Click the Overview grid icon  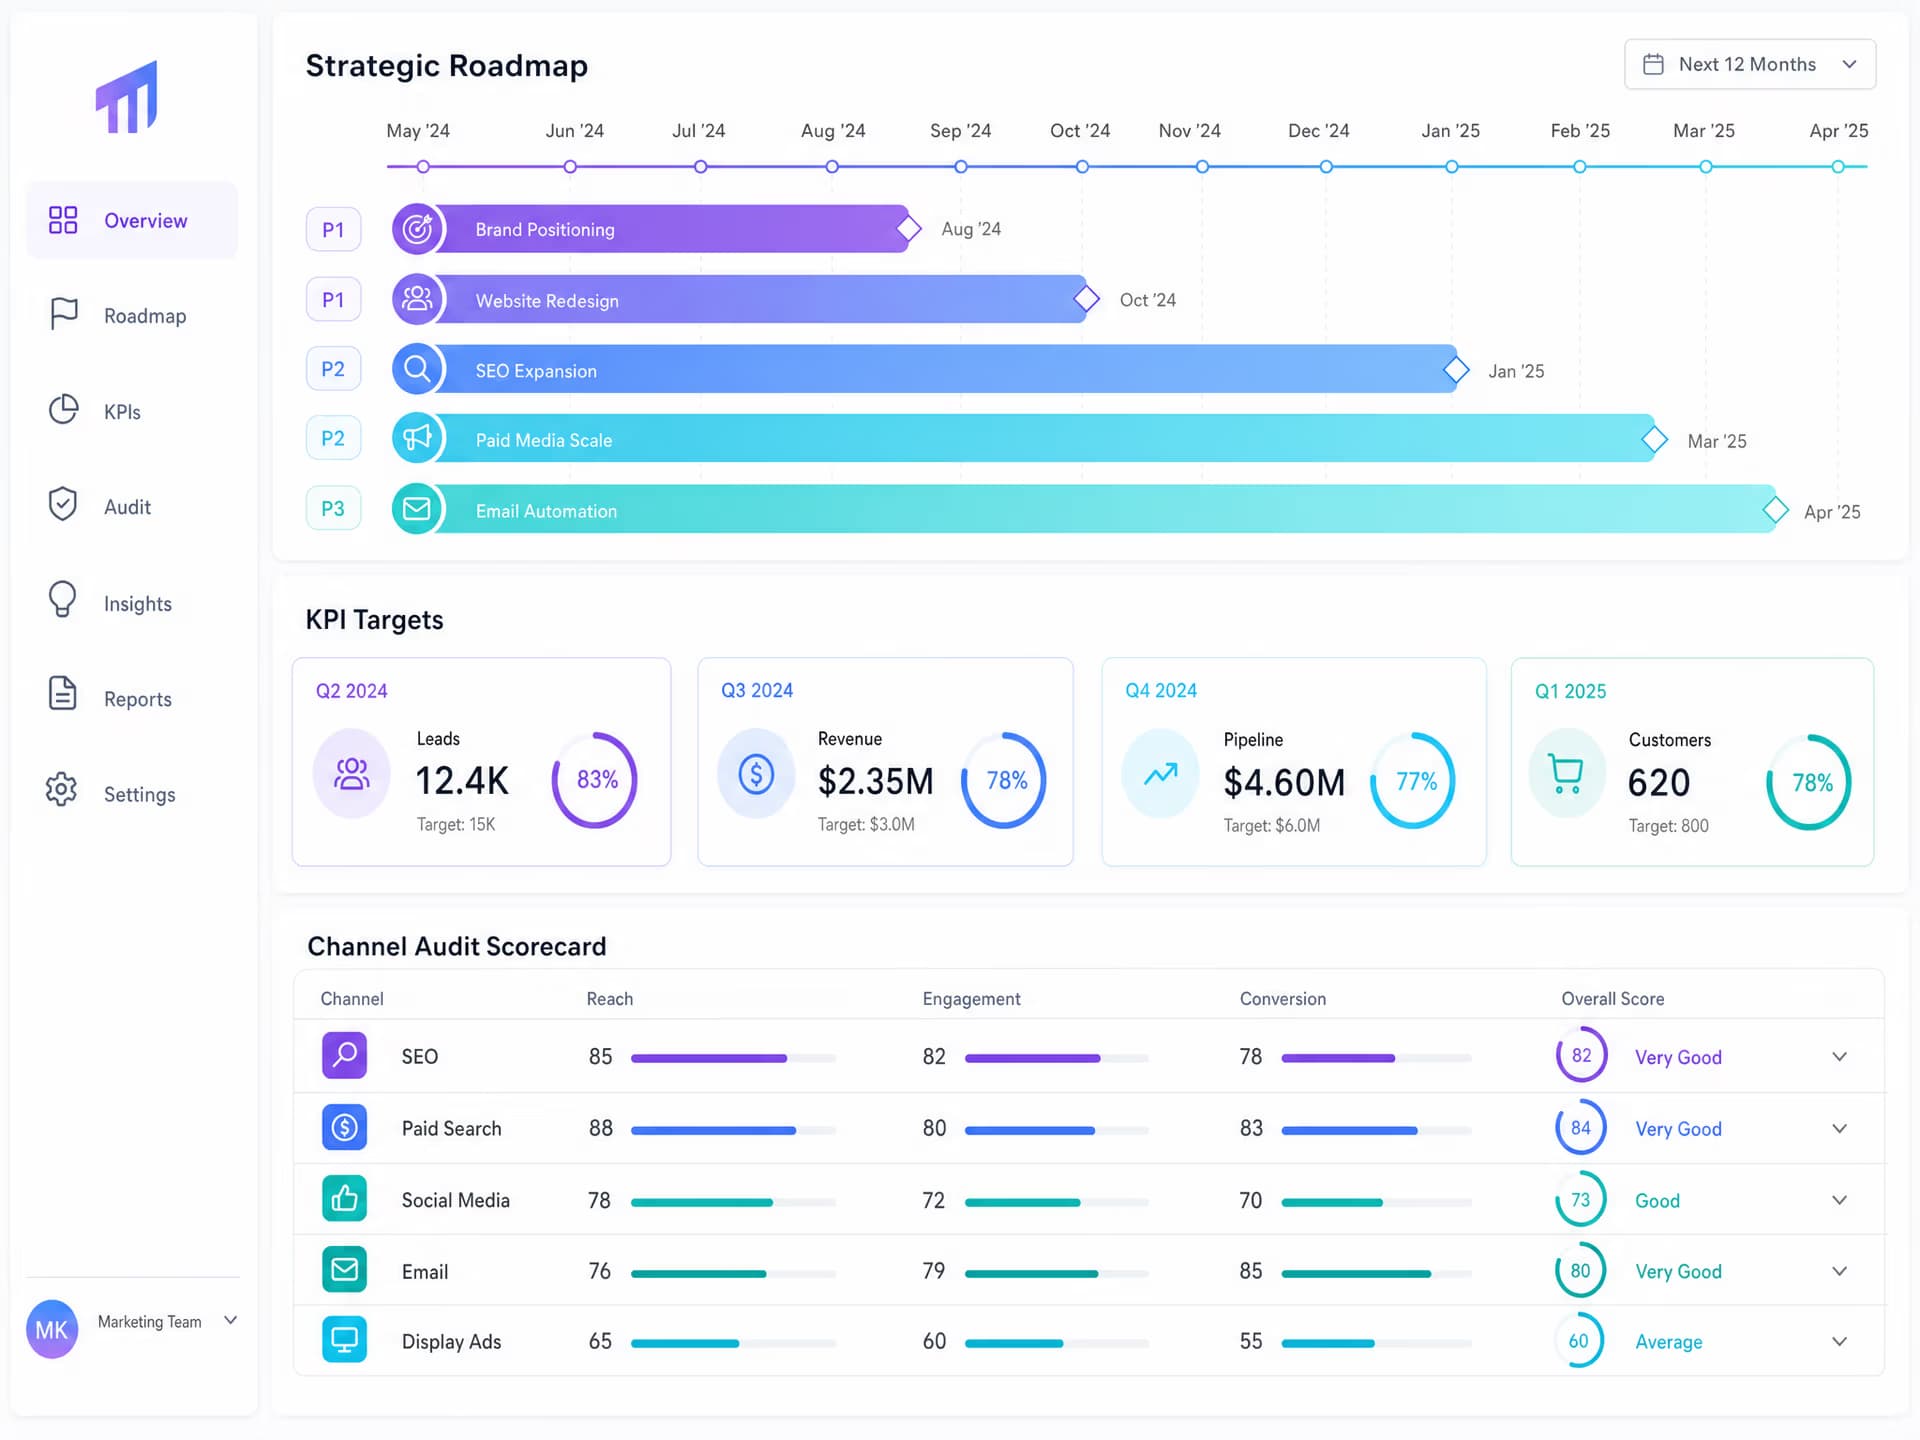click(63, 220)
